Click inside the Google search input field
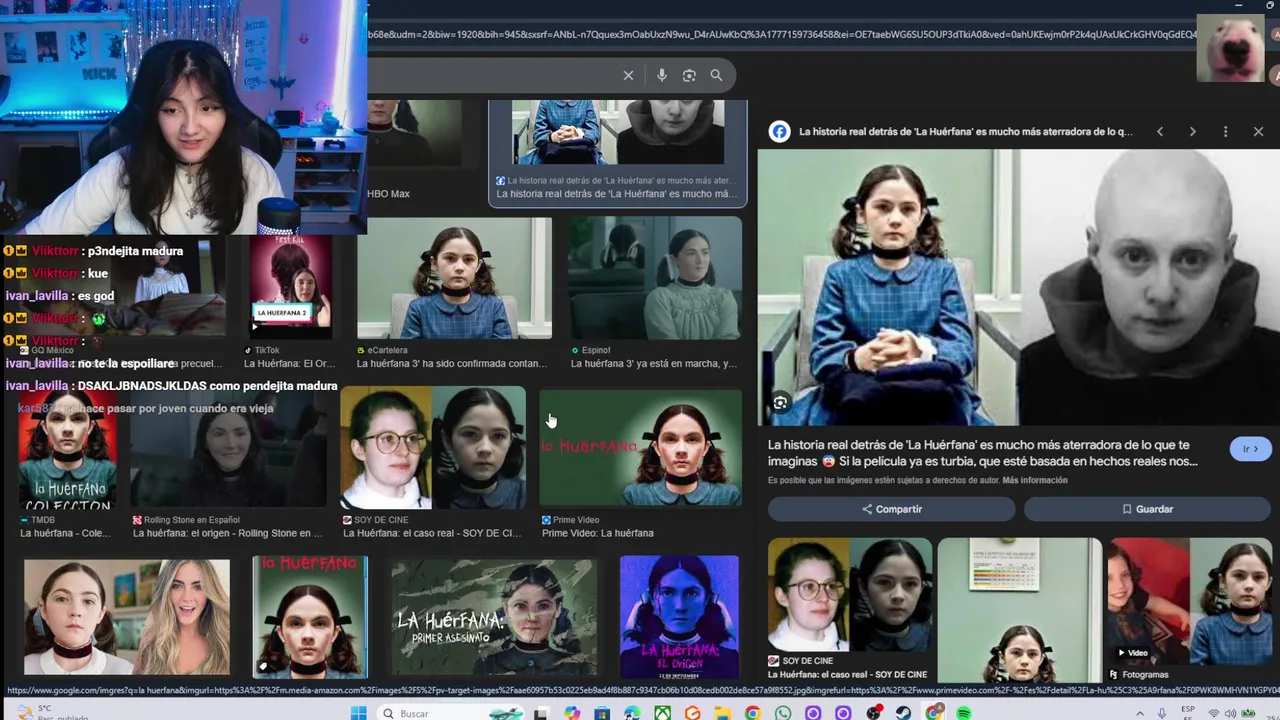 pos(490,75)
